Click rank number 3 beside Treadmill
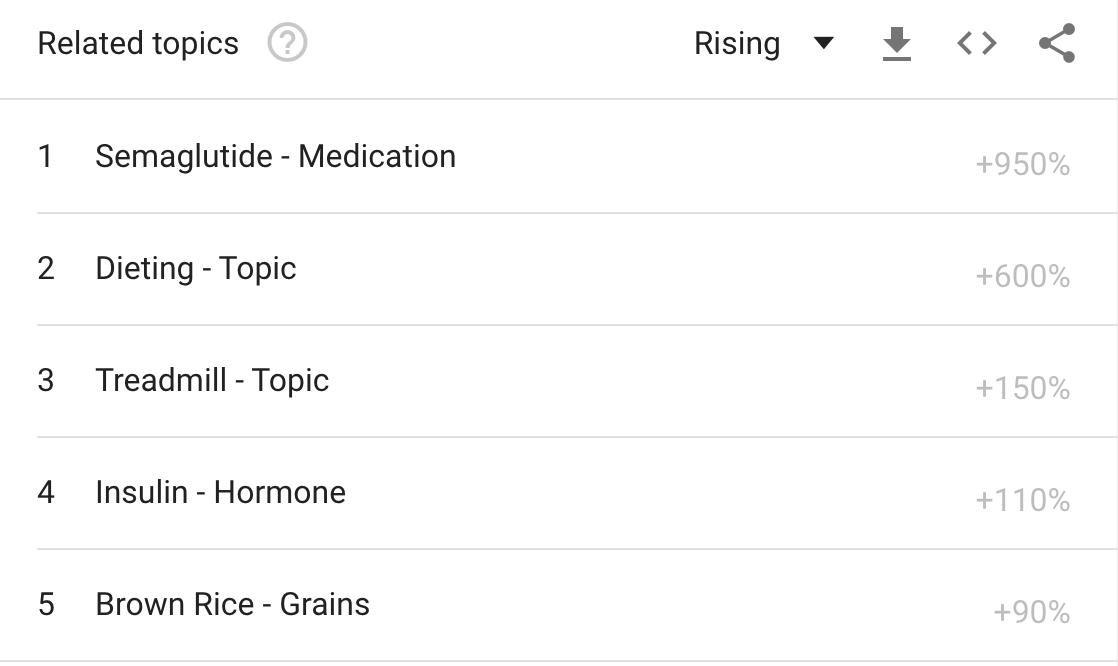The width and height of the screenshot is (1118, 666). coord(46,380)
